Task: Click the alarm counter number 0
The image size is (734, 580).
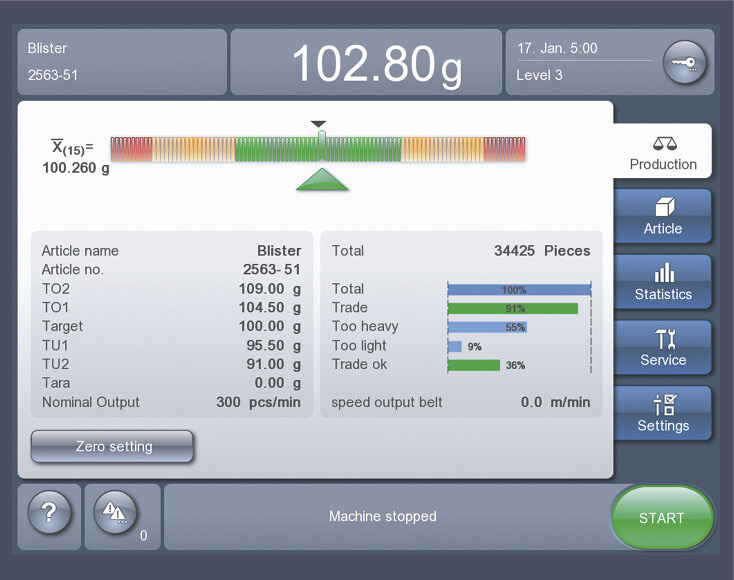Action: (144, 536)
